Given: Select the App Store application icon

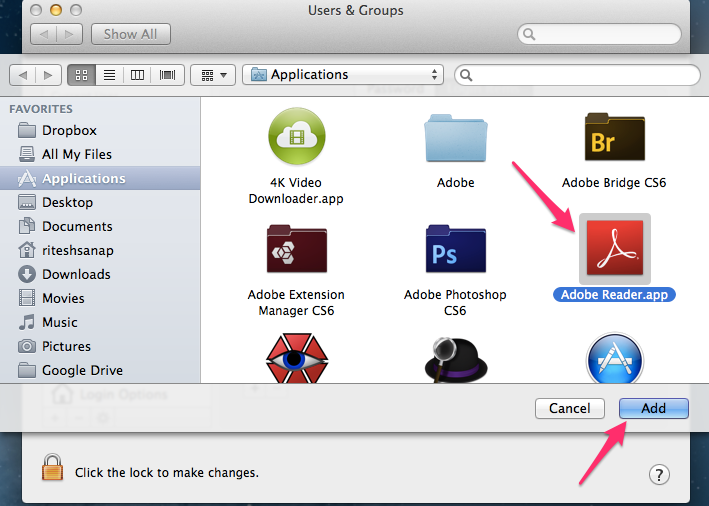Looking at the screenshot, I should click(614, 358).
